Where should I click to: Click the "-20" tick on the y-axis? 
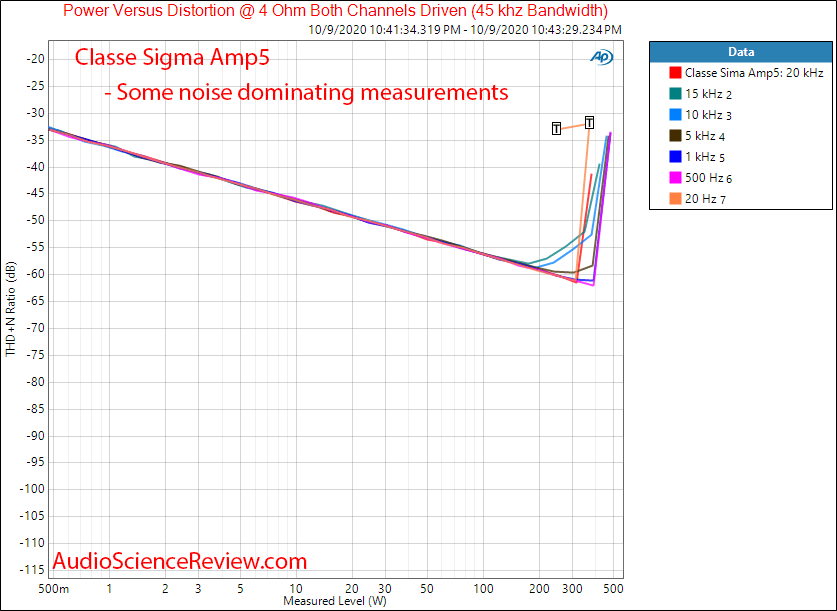click(x=35, y=59)
